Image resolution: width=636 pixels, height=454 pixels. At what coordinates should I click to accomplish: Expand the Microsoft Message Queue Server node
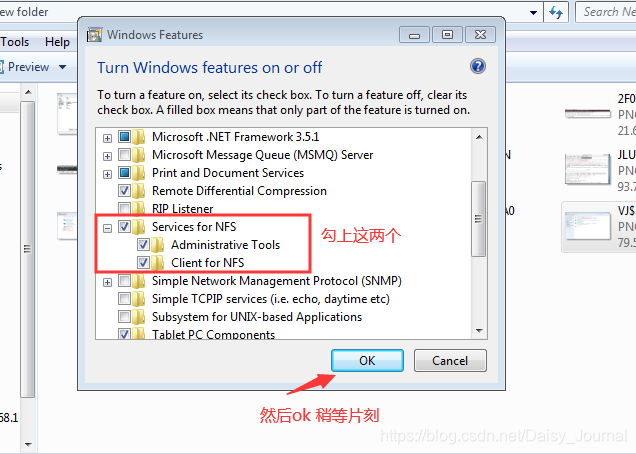tap(107, 157)
